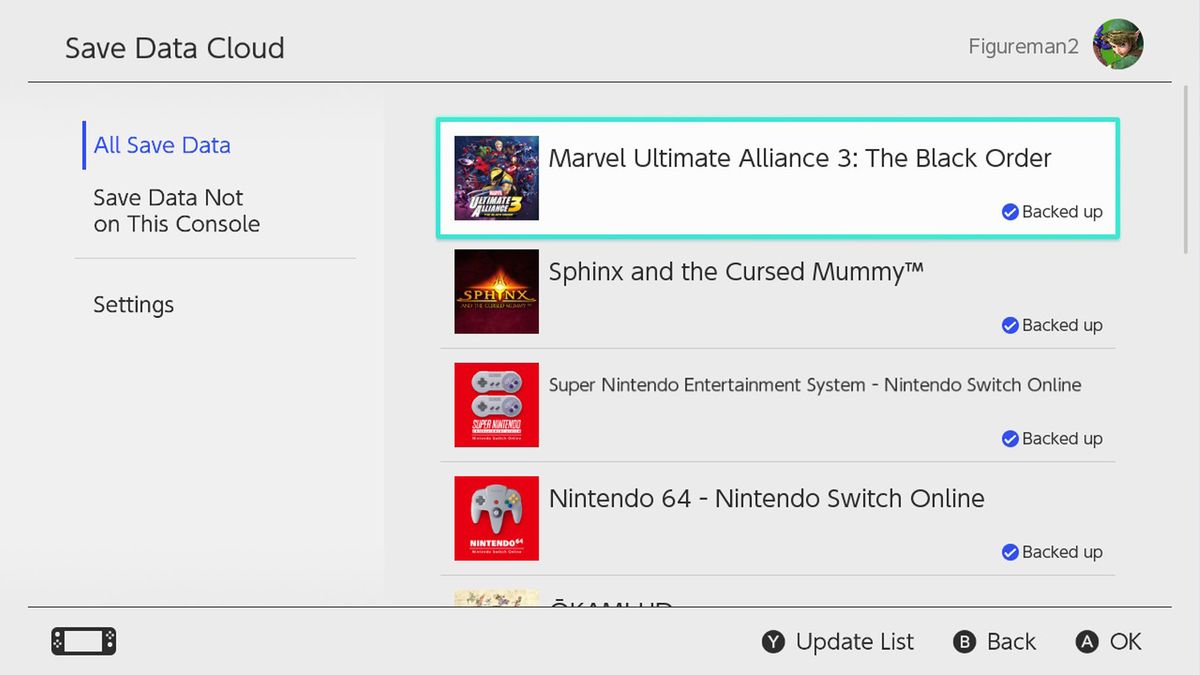Click the Nintendo 64 backed up checkmark
1200x675 pixels.
[1010, 552]
